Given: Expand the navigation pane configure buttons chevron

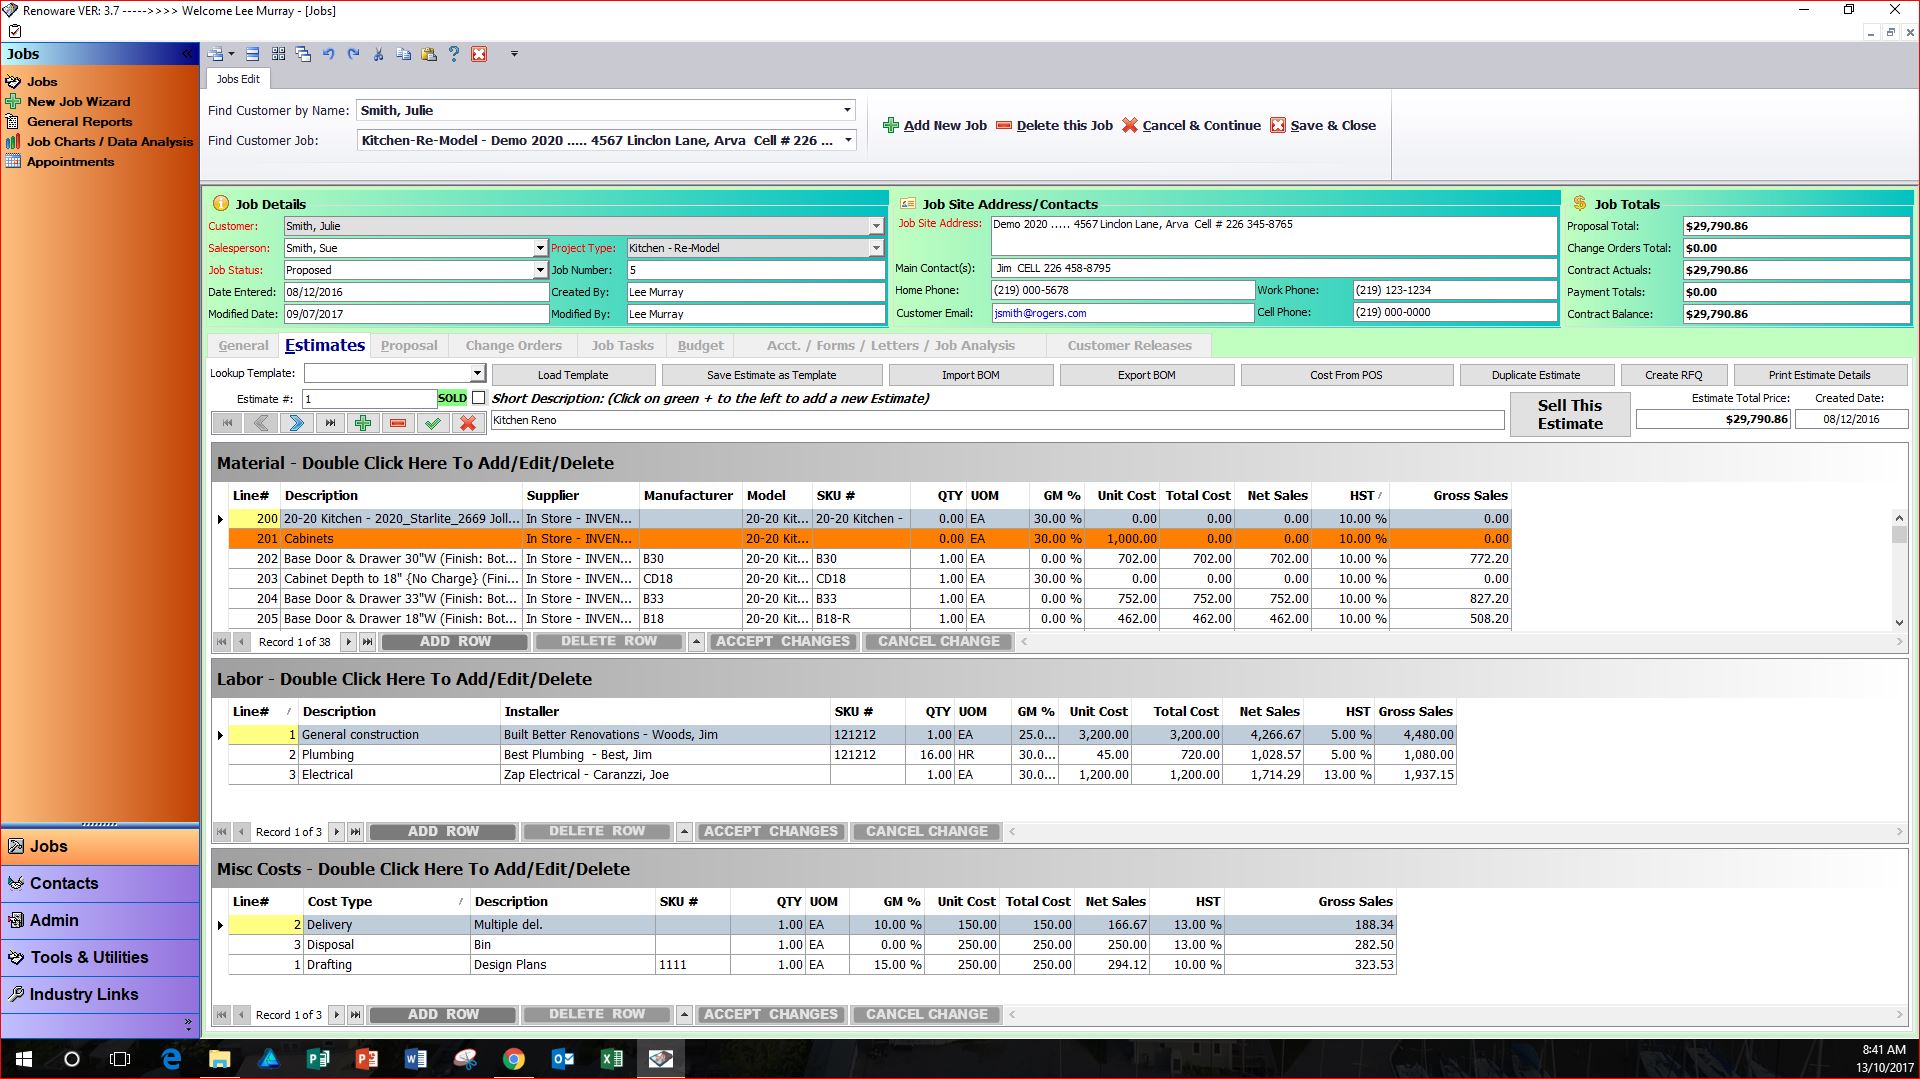Looking at the screenshot, I should tap(188, 1025).
